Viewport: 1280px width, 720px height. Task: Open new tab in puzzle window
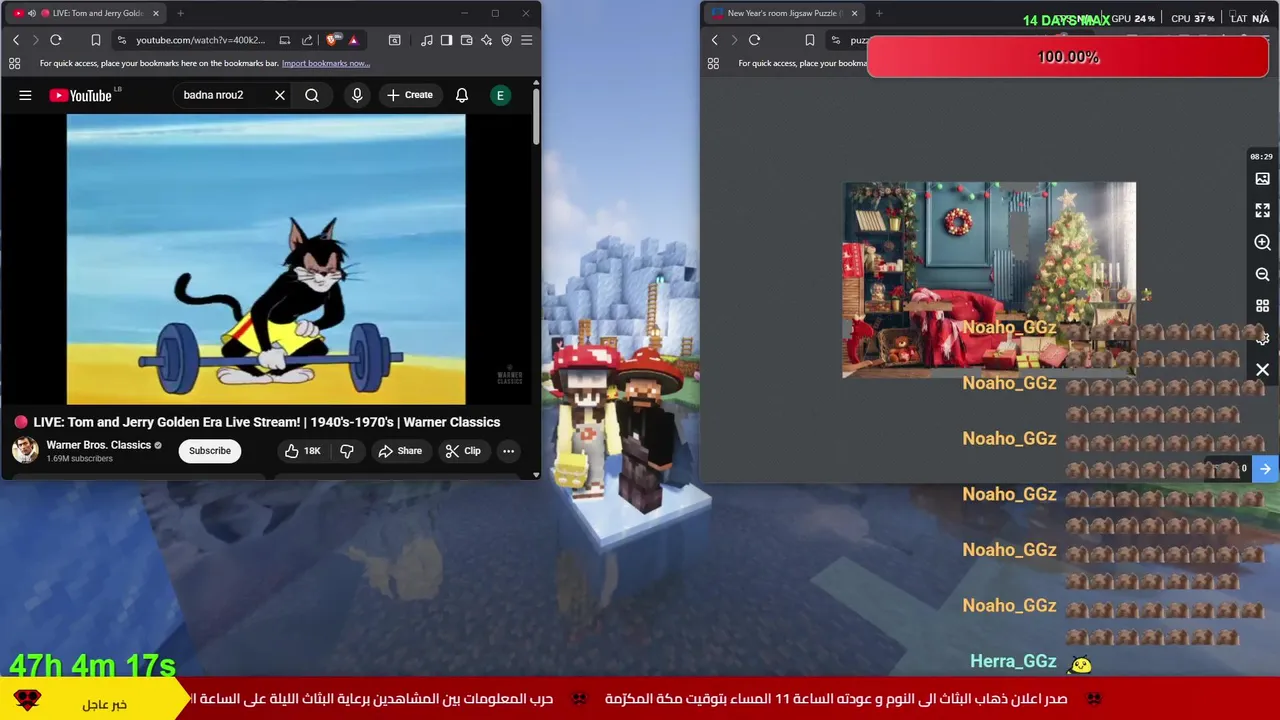[x=879, y=13]
